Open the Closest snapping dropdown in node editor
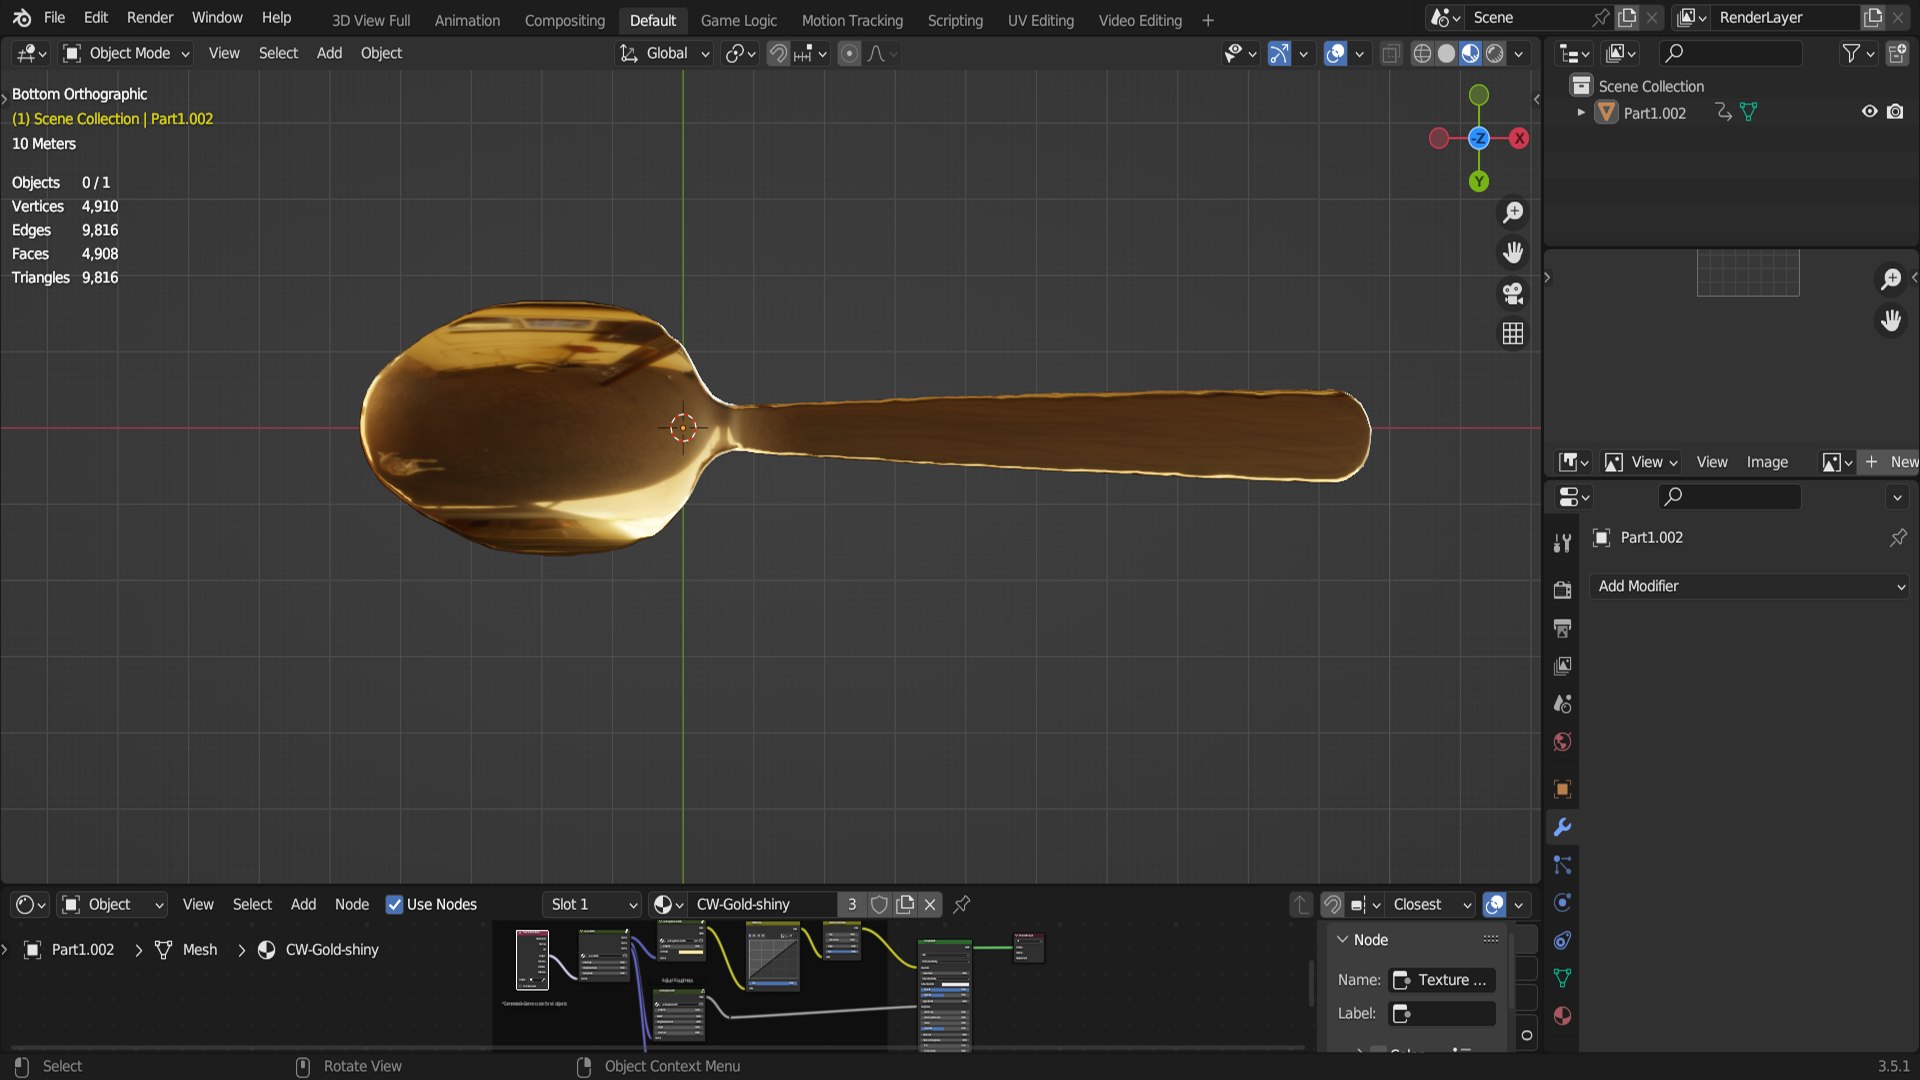Screen dimensions: 1920x1080 click(1430, 904)
